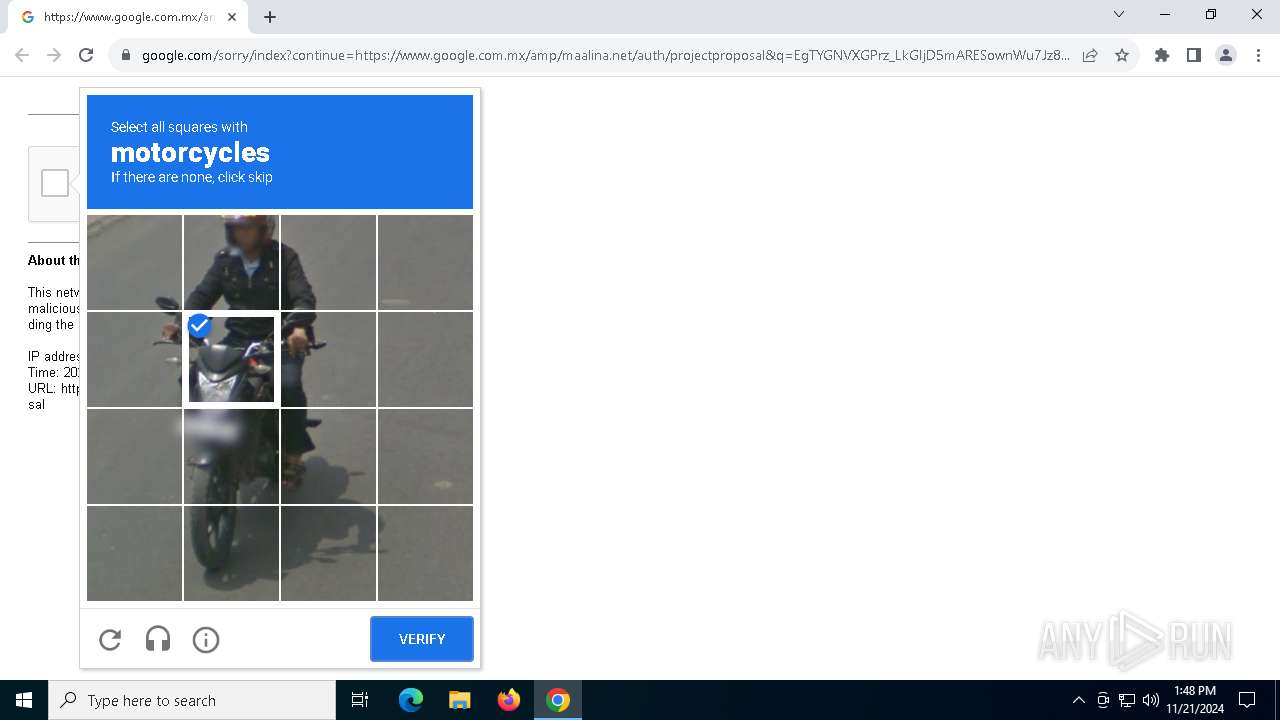Open Chrome's three-dot menu

click(x=1257, y=55)
